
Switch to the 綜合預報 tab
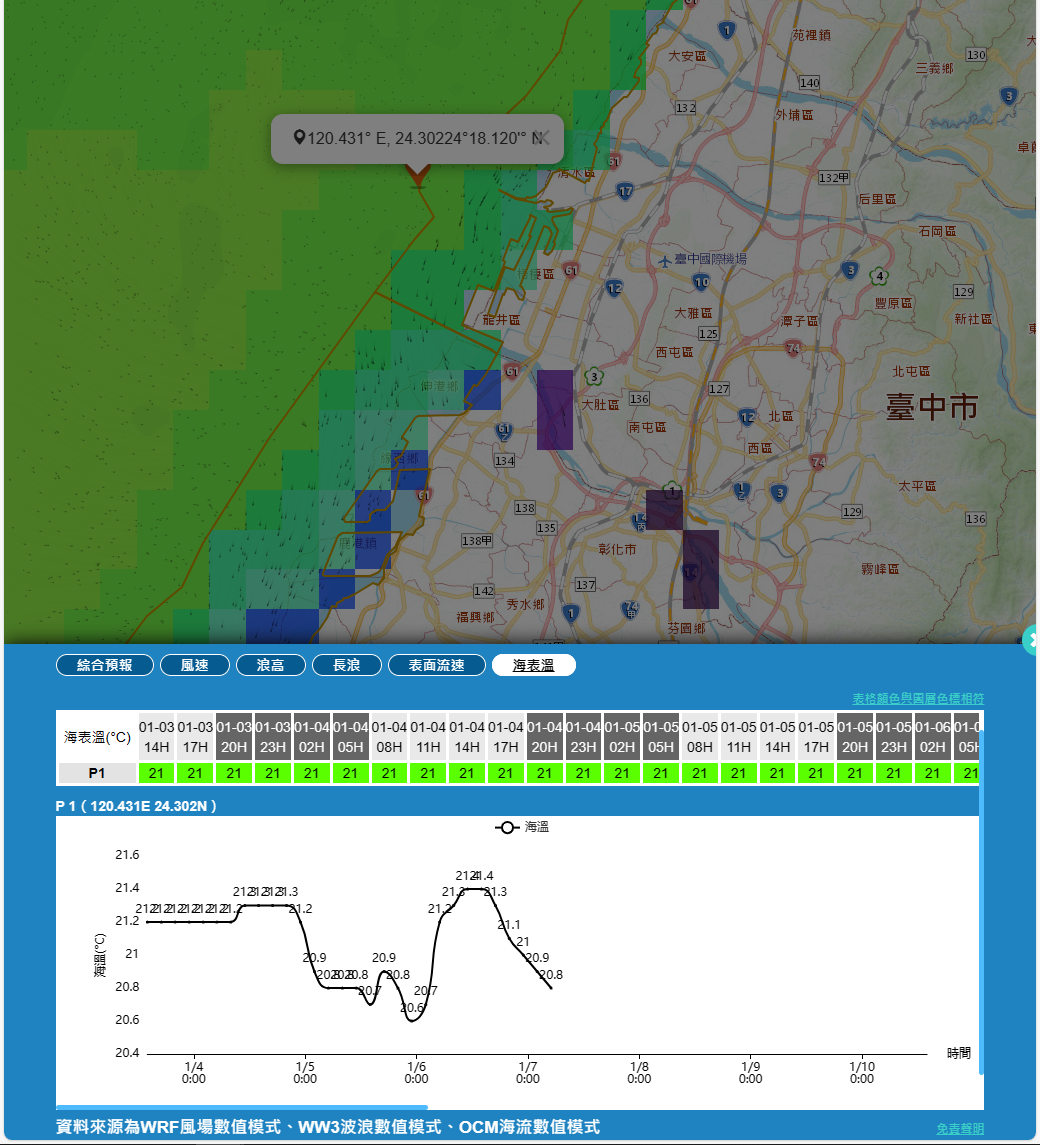pyautogui.click(x=105, y=665)
